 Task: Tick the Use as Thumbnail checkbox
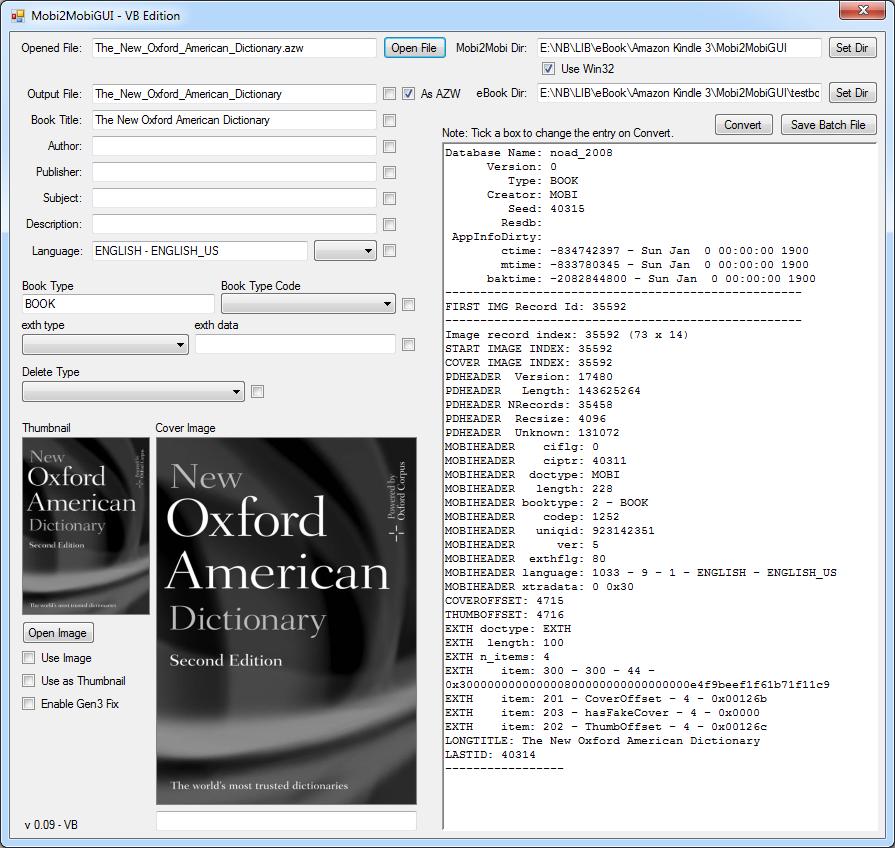click(x=29, y=681)
